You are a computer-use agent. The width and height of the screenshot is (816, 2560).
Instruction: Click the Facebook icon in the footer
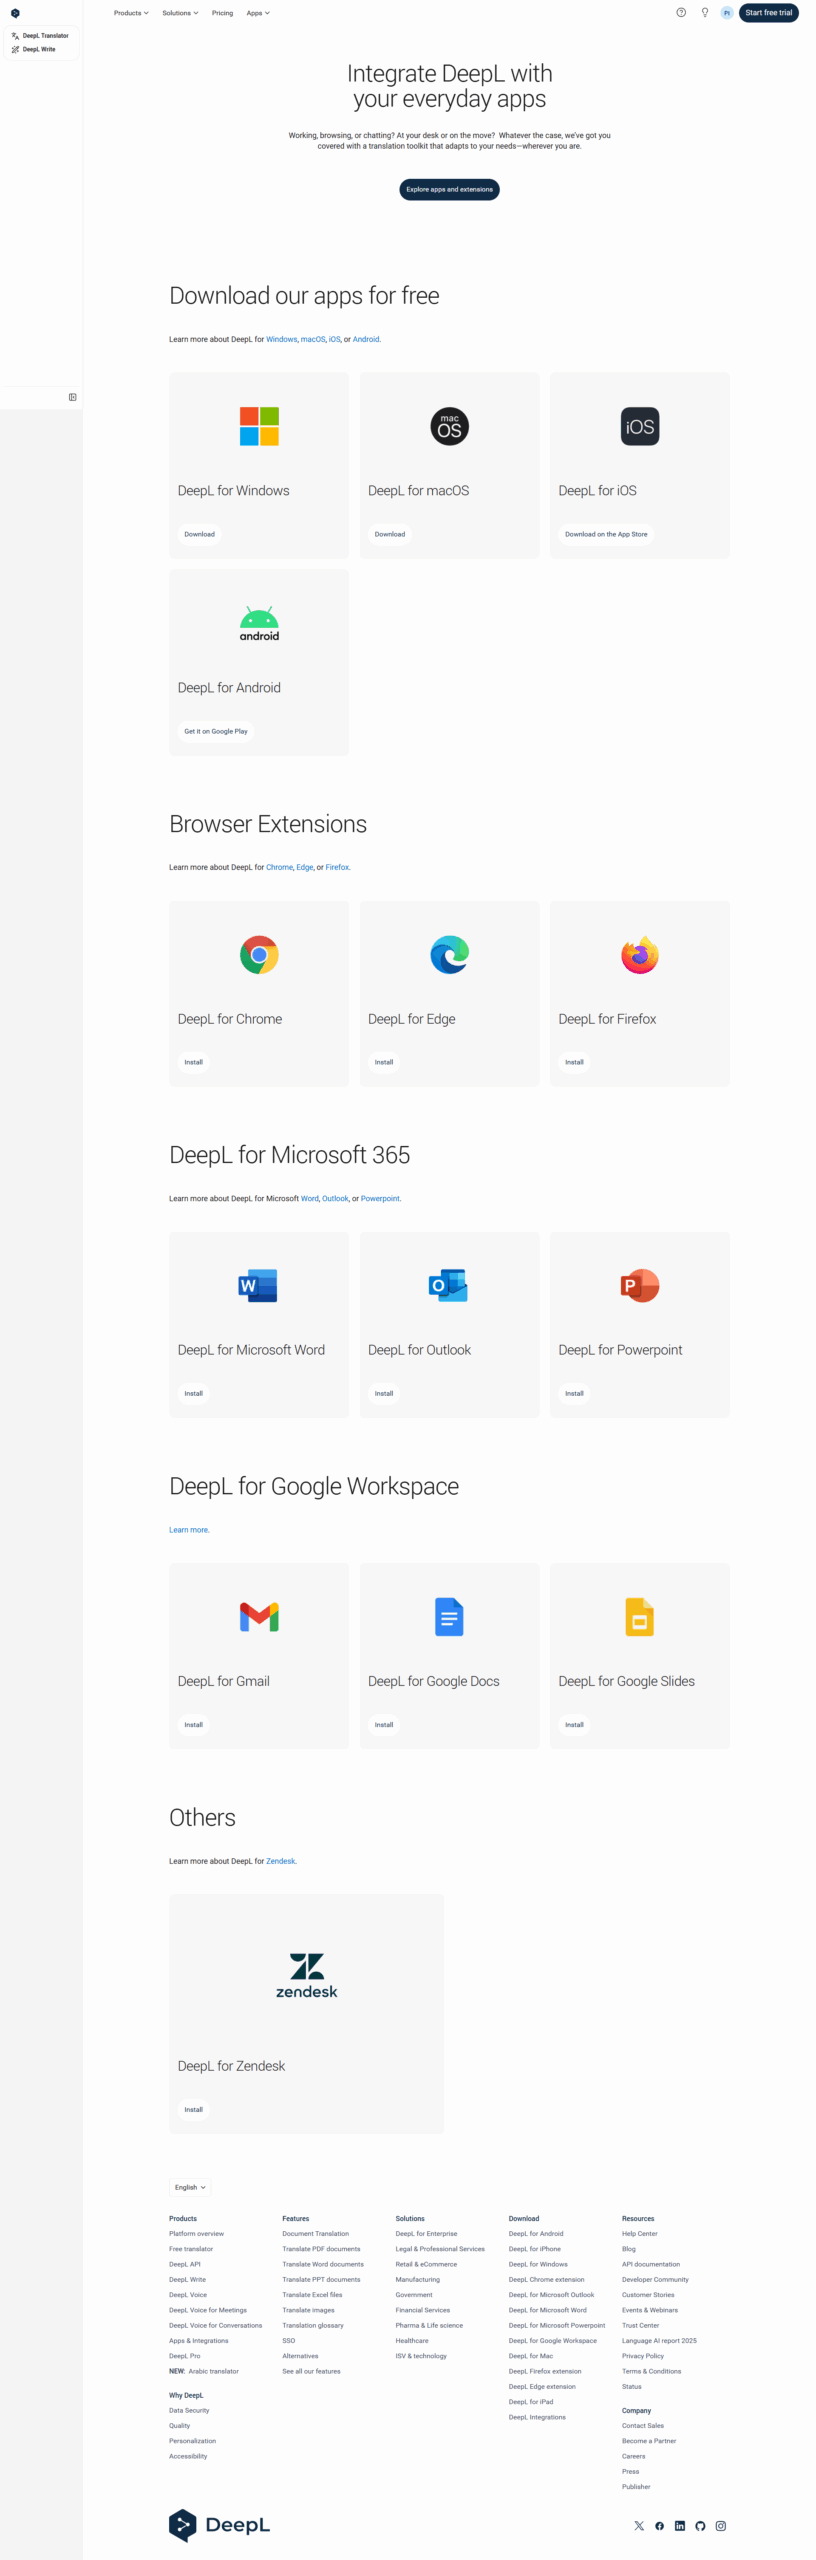659,2525
